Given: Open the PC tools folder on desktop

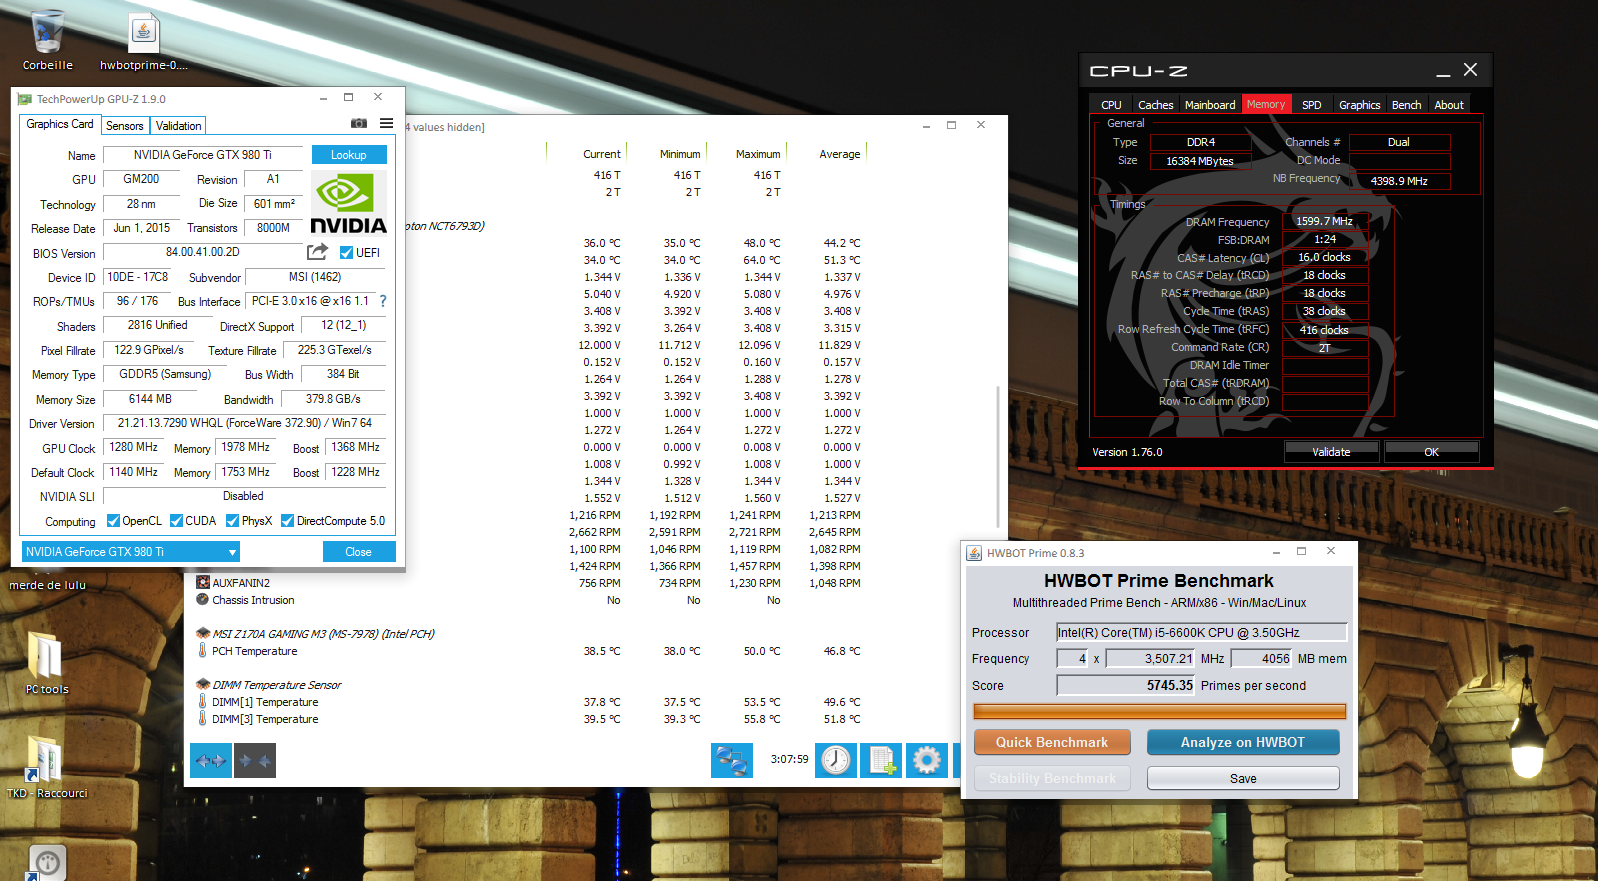Looking at the screenshot, I should tap(45, 656).
